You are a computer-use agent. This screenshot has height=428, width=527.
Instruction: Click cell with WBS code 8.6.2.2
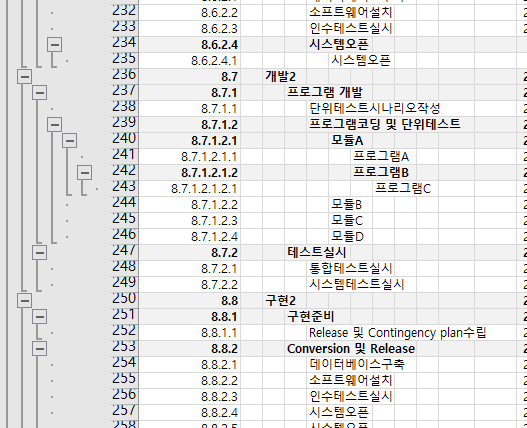pos(190,13)
